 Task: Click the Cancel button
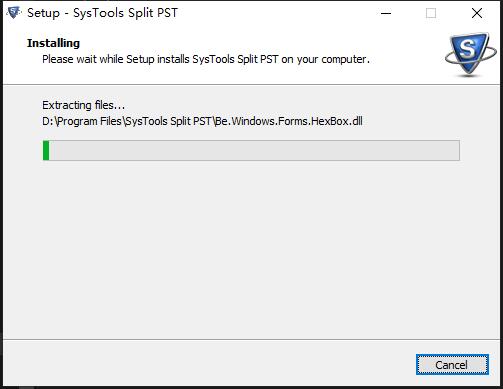pos(452,365)
